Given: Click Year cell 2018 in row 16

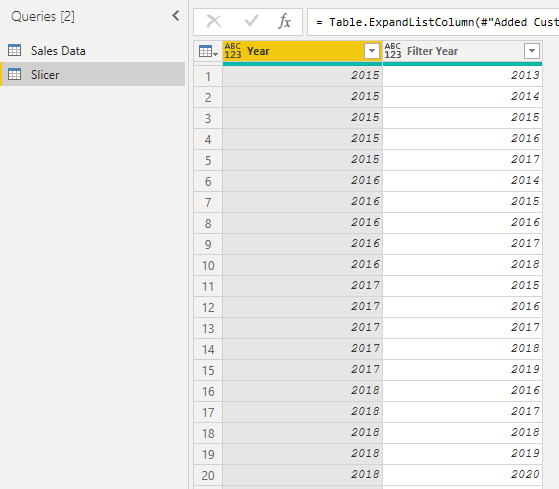Looking at the screenshot, I should 302,391.
